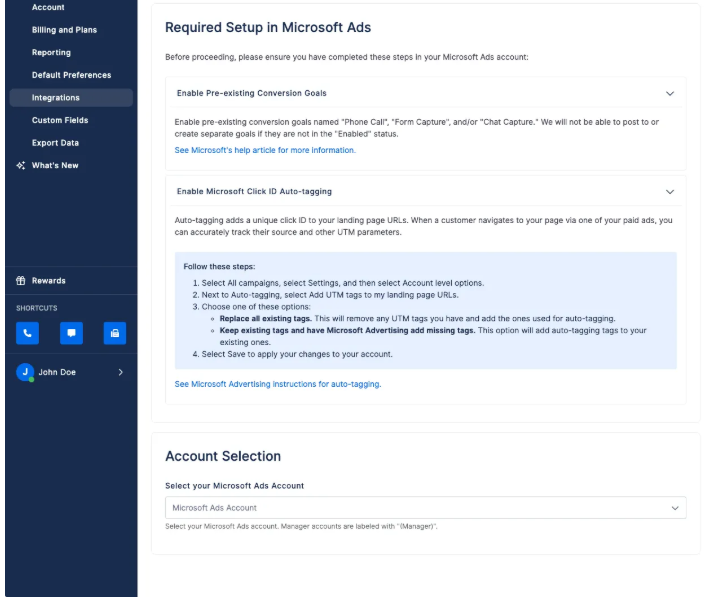704x601 pixels.
Task: Open the chat message shortcut icon
Action: pyautogui.click(x=71, y=333)
